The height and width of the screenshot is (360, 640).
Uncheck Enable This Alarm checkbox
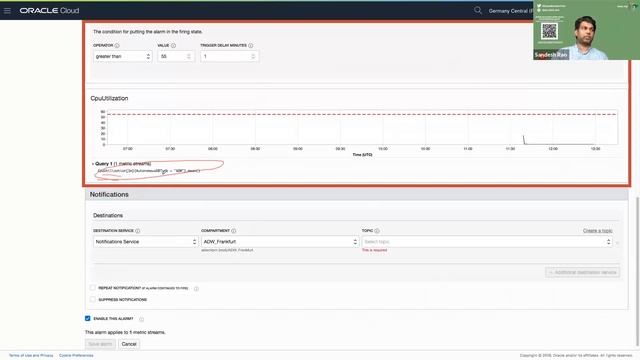pos(87,318)
